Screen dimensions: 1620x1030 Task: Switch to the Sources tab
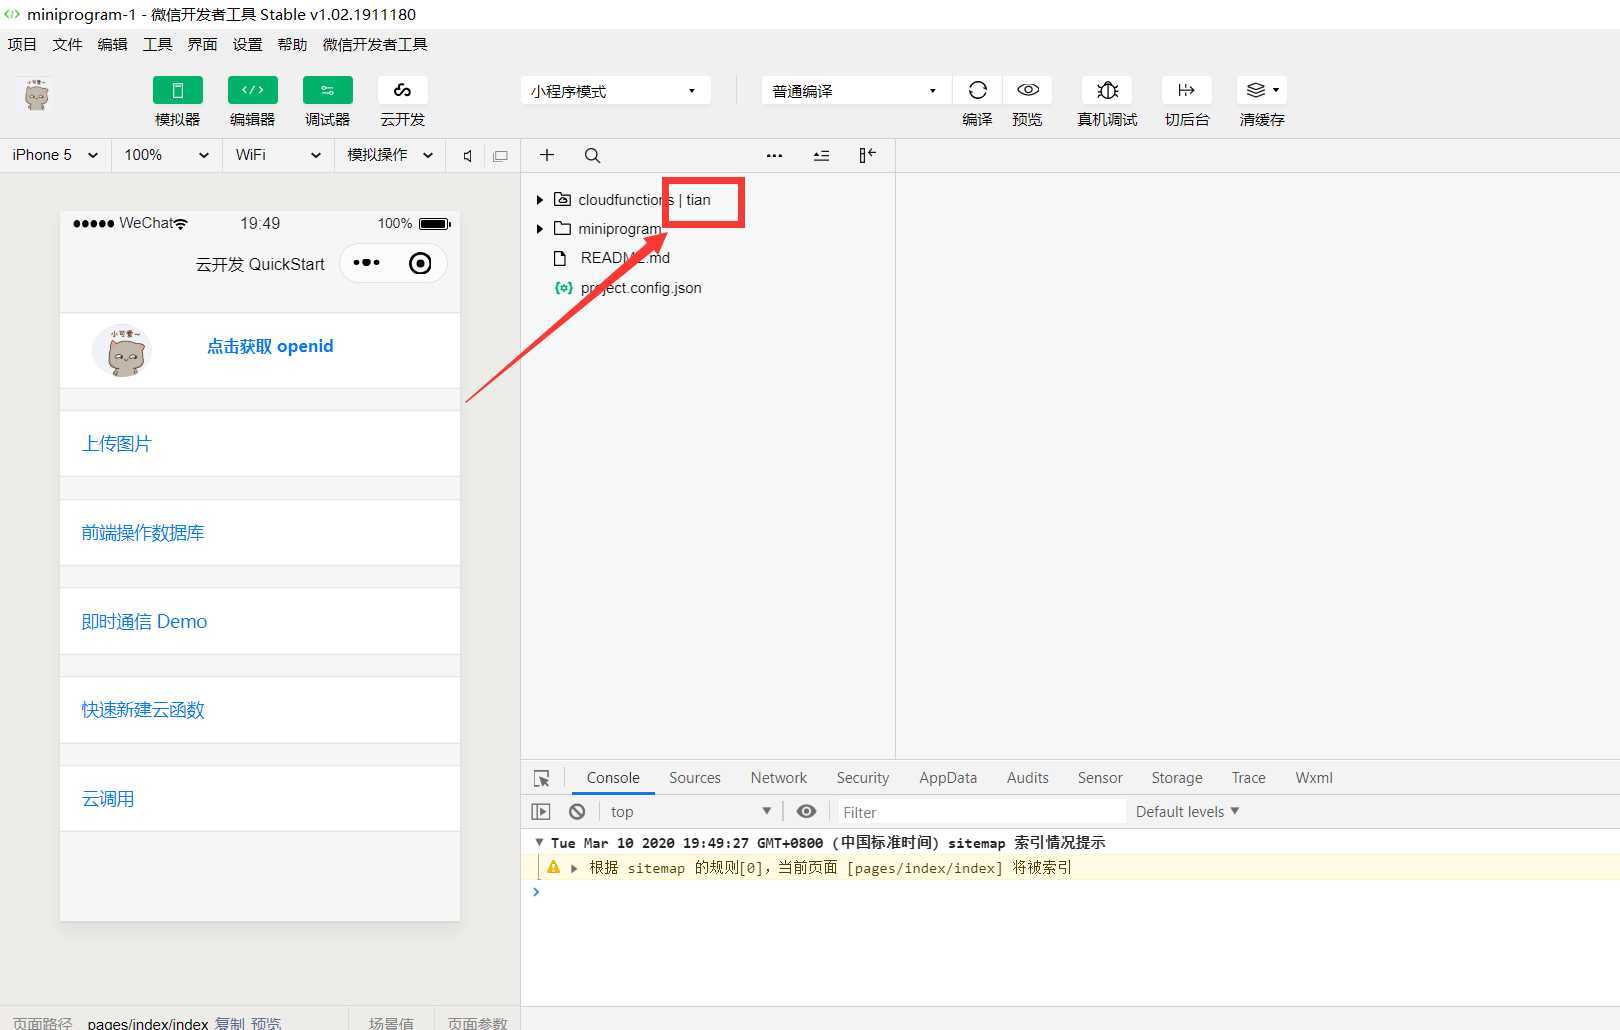tap(695, 778)
